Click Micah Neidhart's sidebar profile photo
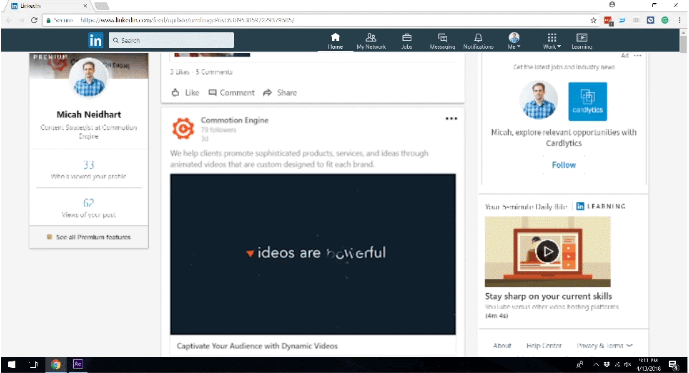Image resolution: width=689 pixels, height=373 pixels. click(x=89, y=78)
